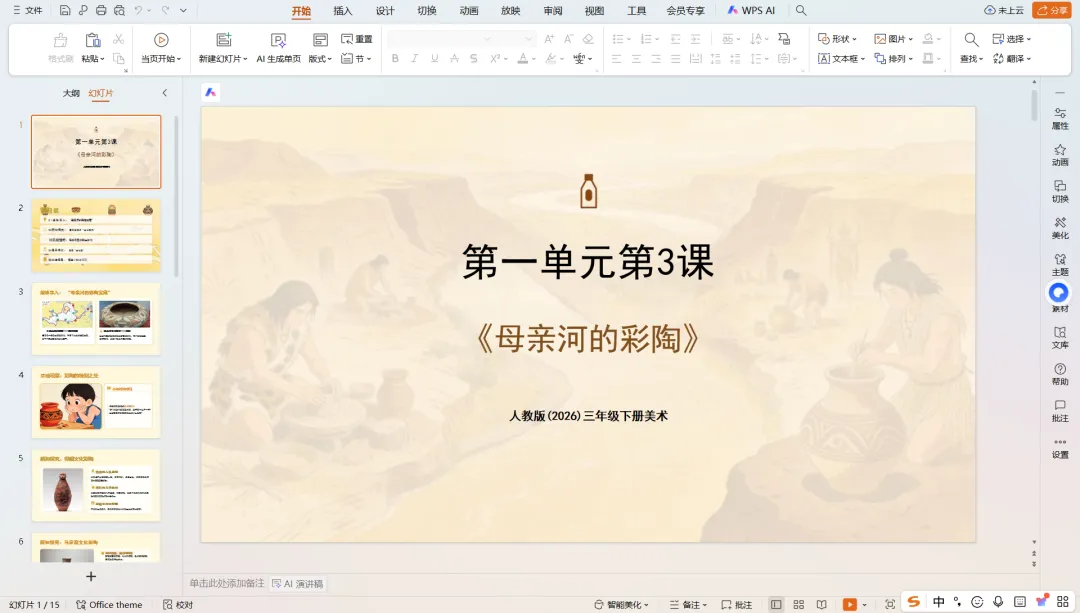Click the WPS AI icon above the slide
1080x613 pixels.
pos(211,92)
